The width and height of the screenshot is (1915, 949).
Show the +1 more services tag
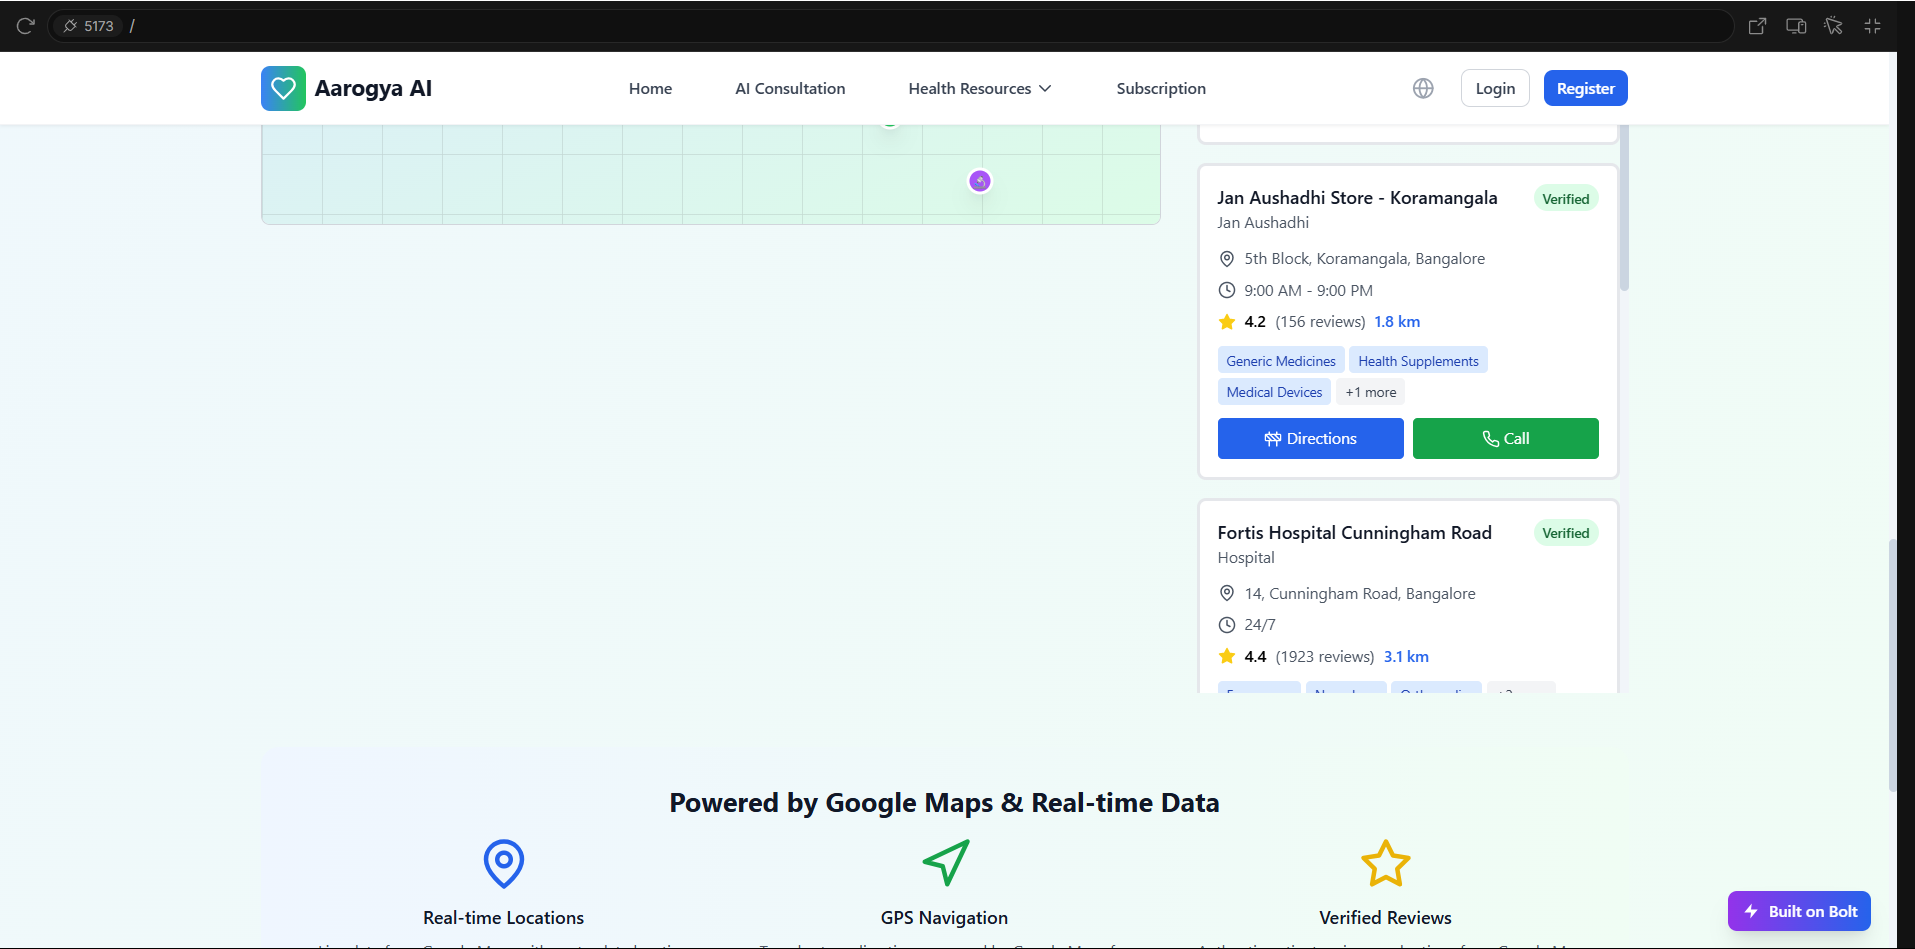point(1371,392)
